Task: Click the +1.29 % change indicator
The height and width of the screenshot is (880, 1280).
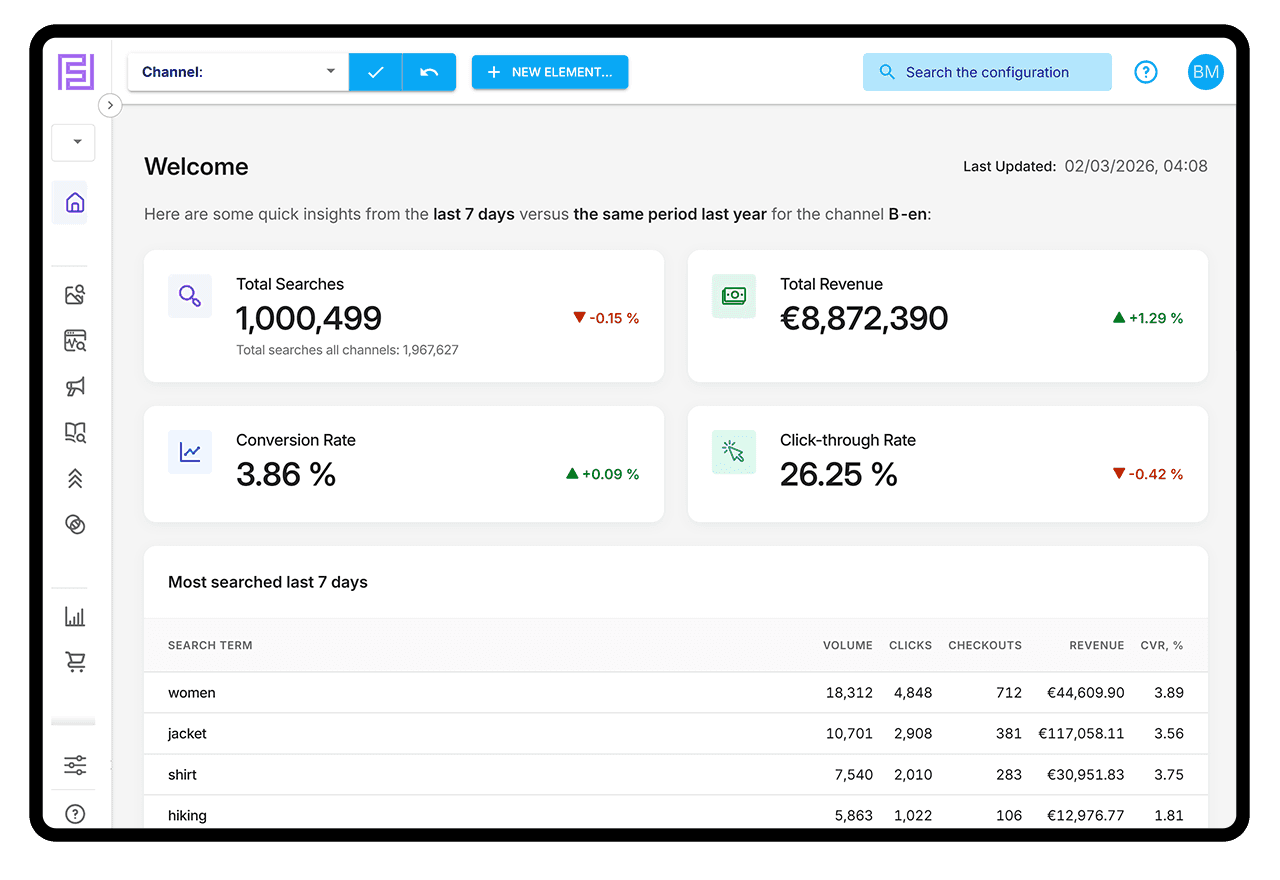Action: click(x=1148, y=318)
